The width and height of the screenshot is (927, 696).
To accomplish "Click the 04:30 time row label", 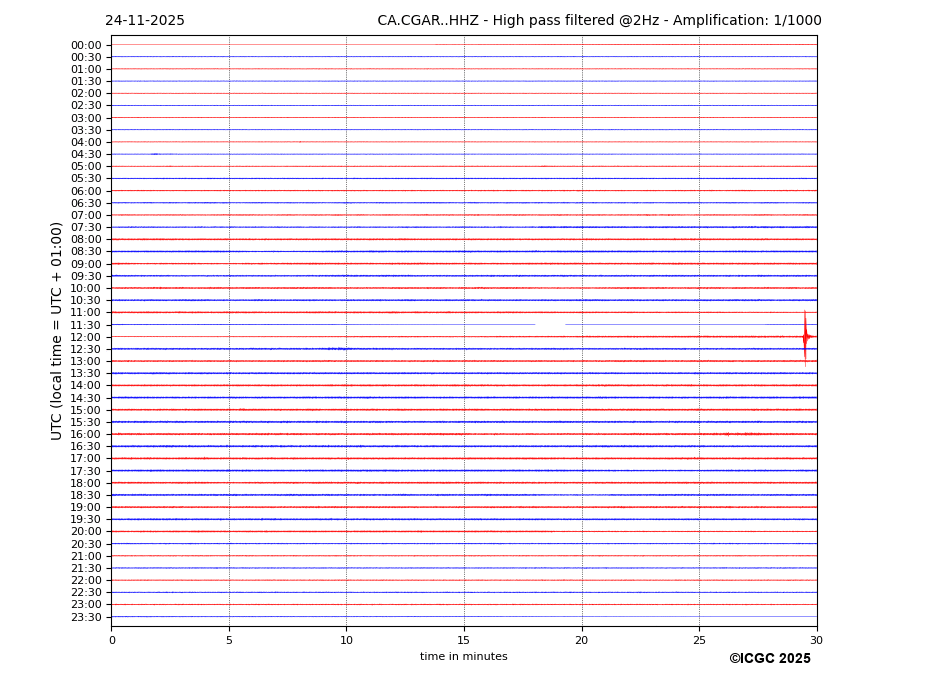I will (86, 154).
